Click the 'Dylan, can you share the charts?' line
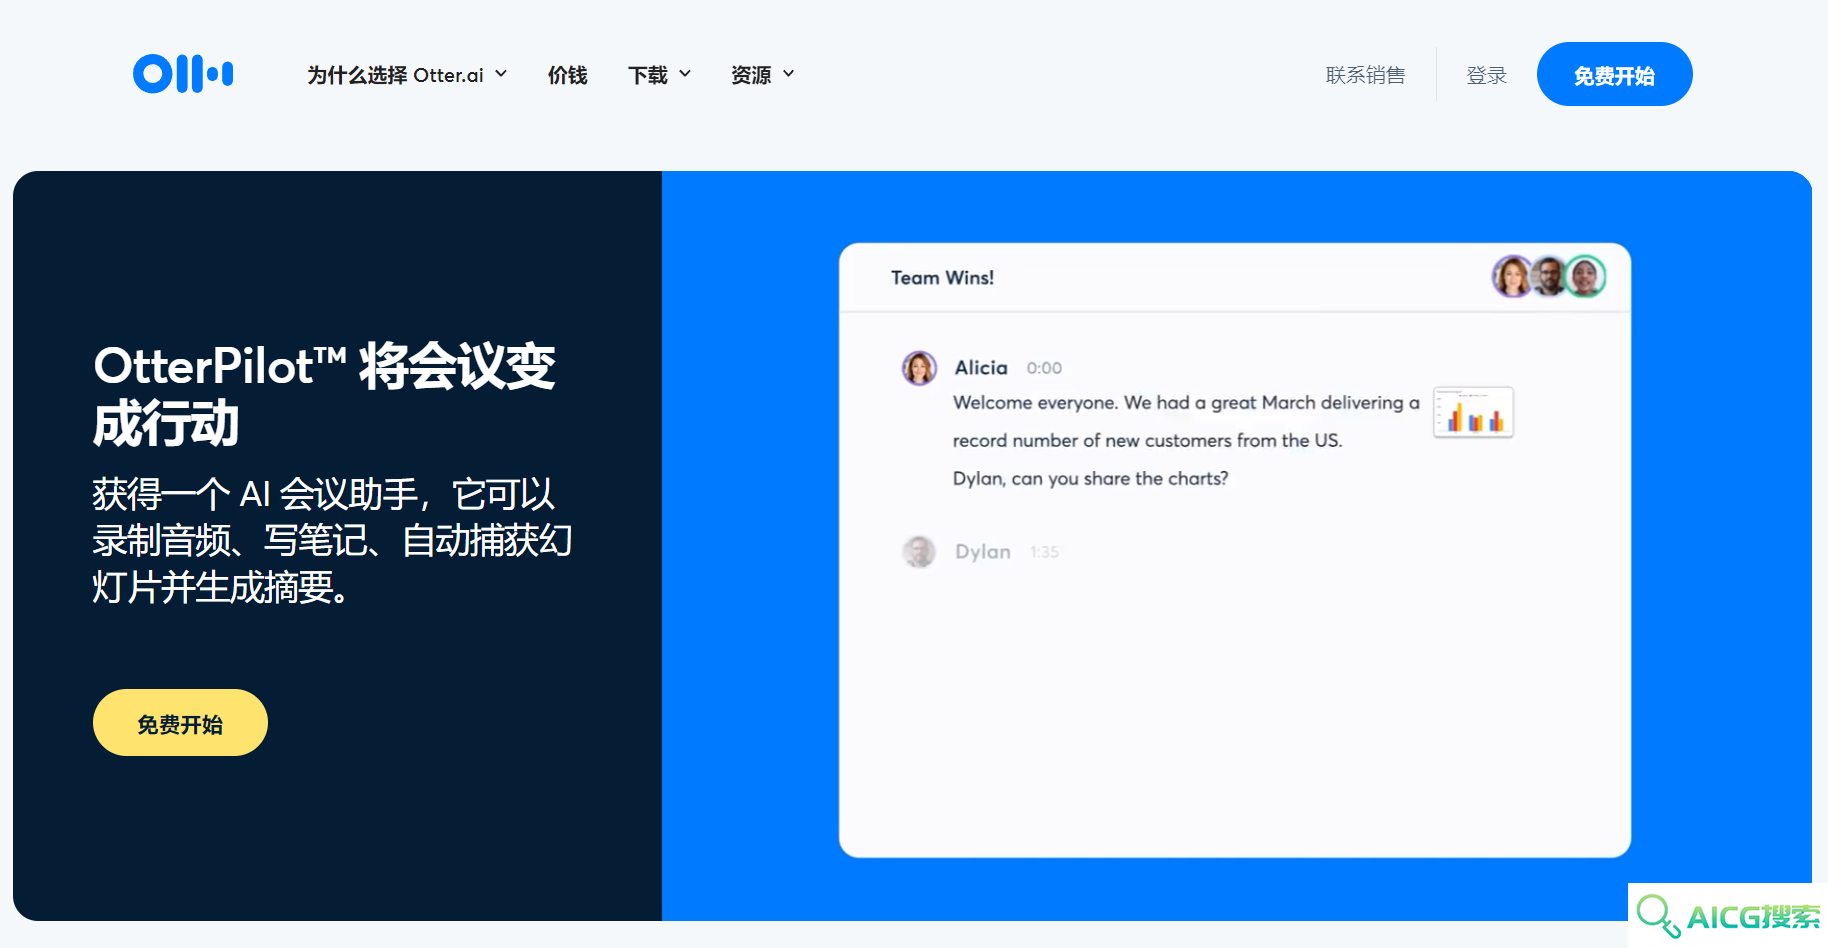Viewport: 1828px width, 948px height. (1090, 479)
